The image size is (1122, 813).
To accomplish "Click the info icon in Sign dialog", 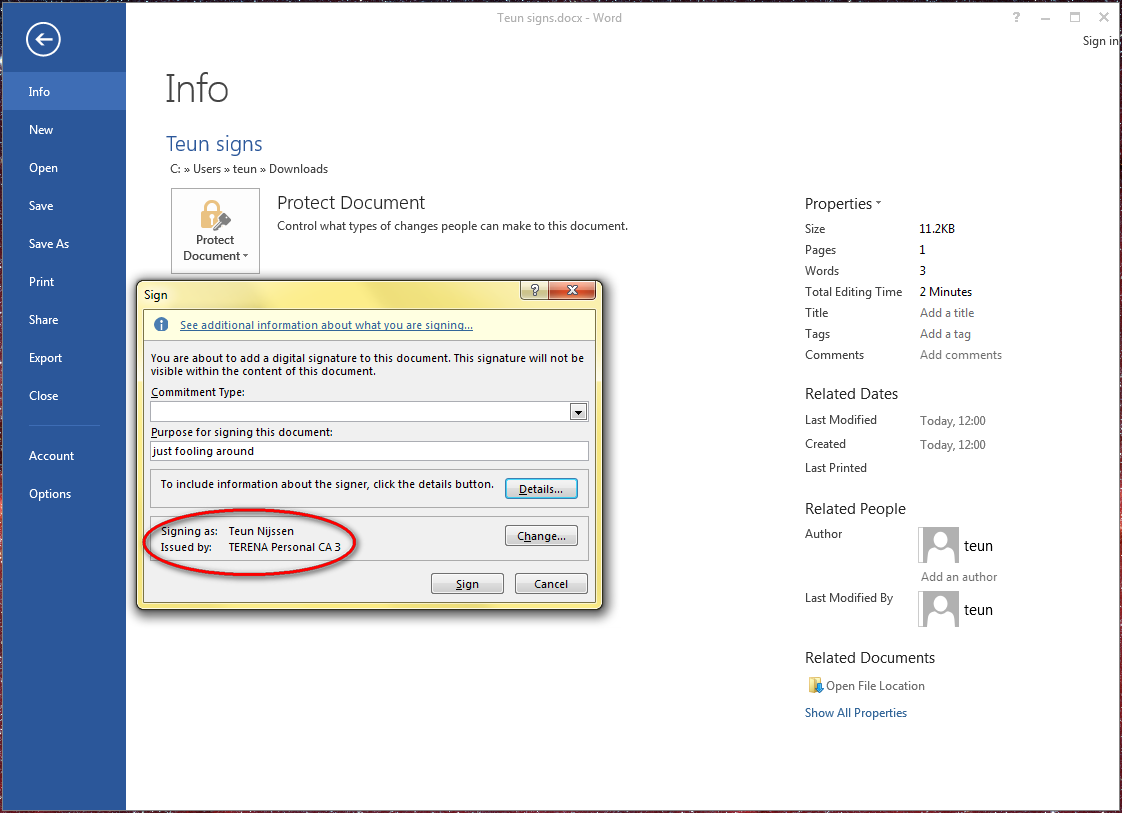I will point(161,325).
